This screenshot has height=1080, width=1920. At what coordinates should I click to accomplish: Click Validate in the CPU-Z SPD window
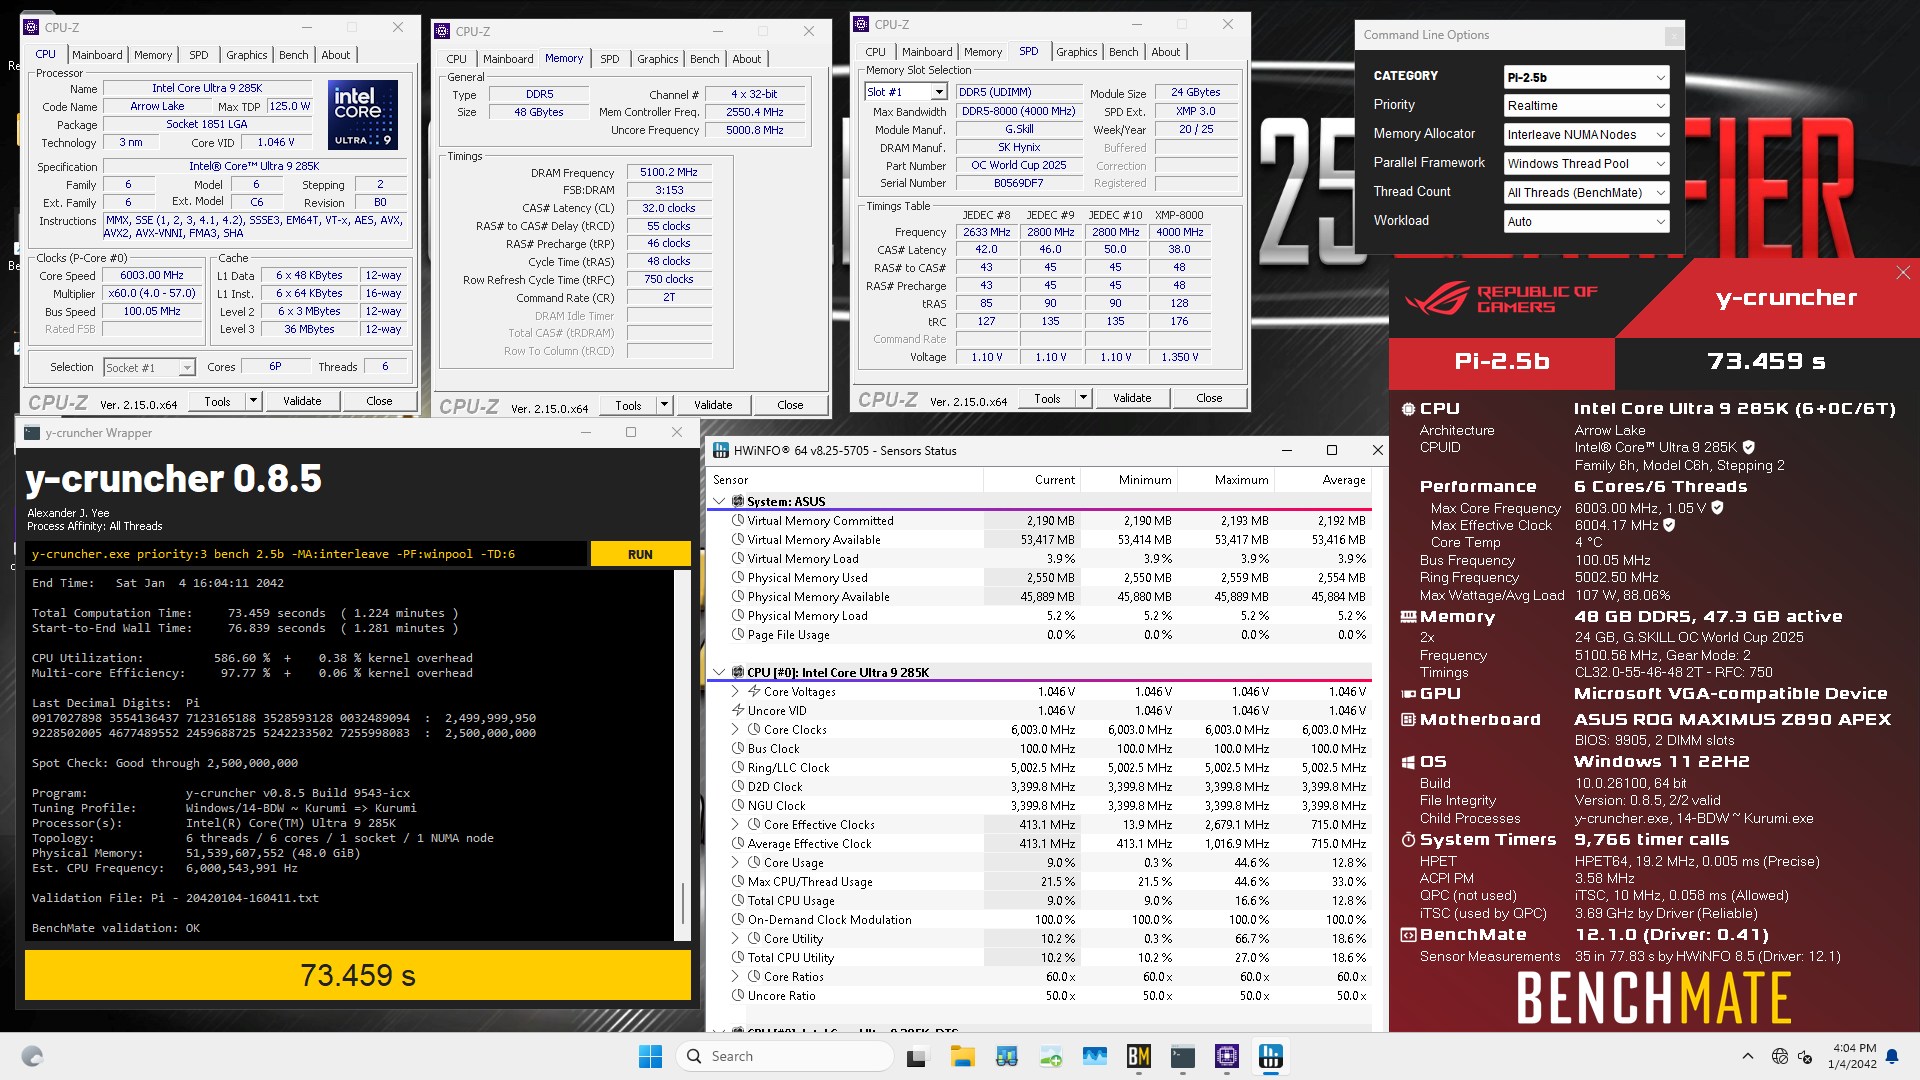point(1132,398)
